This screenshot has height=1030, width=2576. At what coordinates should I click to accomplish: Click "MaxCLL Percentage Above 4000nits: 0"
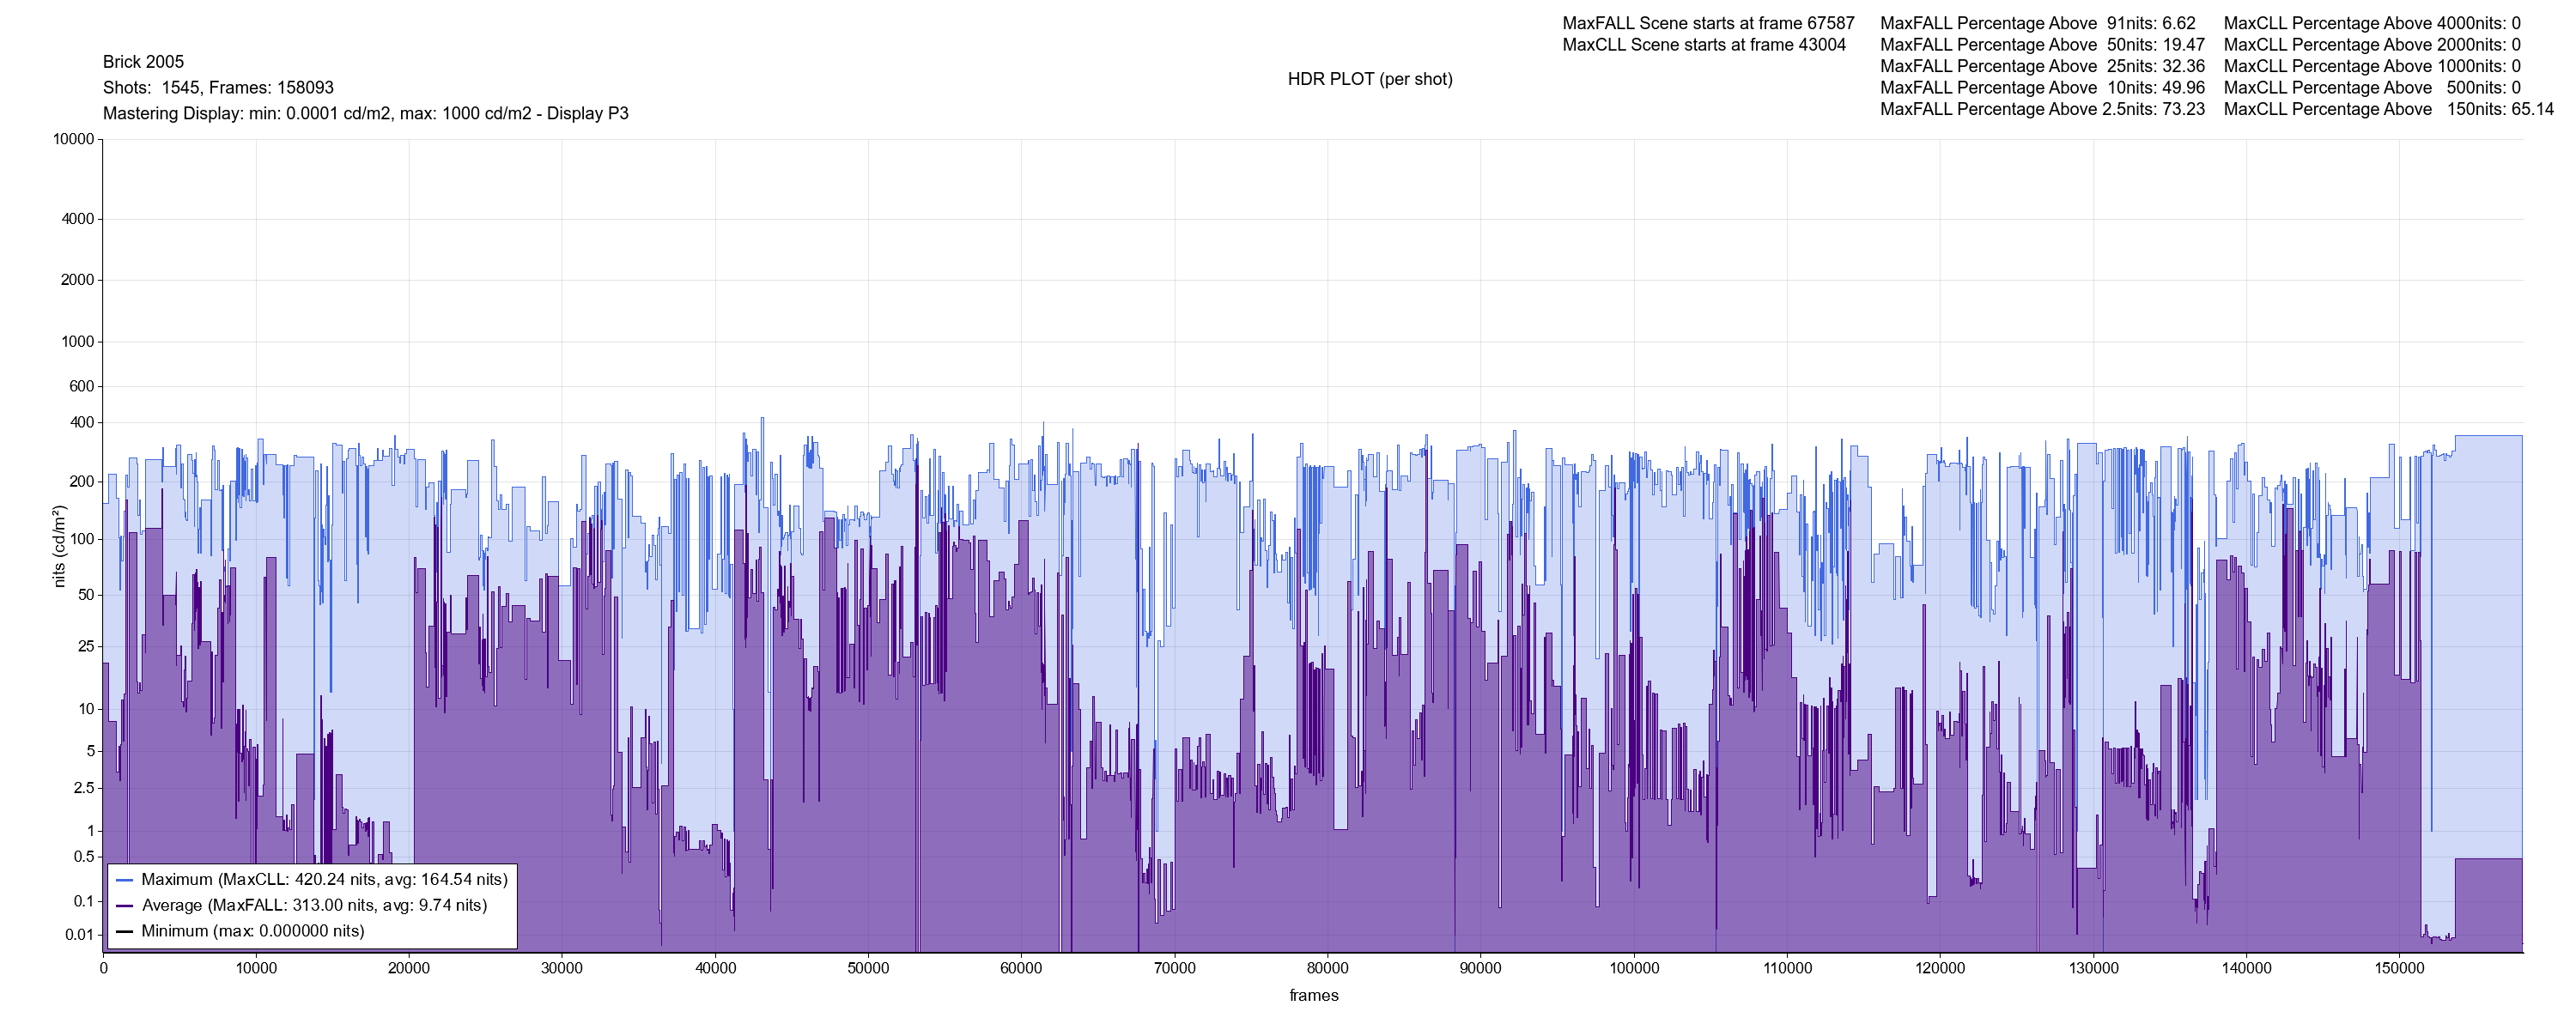(2372, 23)
